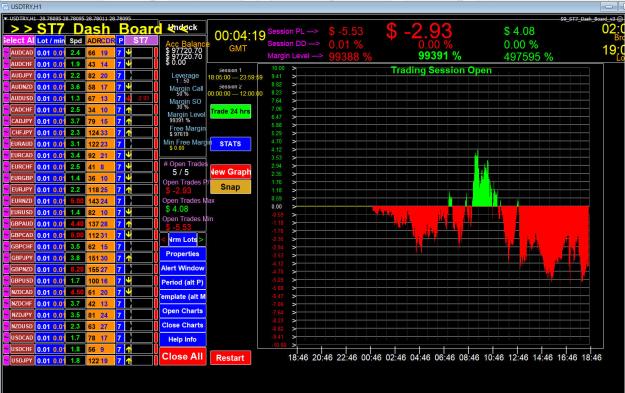625x393 pixels.
Task: Click the period cell 7 in NZDCHF row
Action: pyautogui.click(x=120, y=304)
